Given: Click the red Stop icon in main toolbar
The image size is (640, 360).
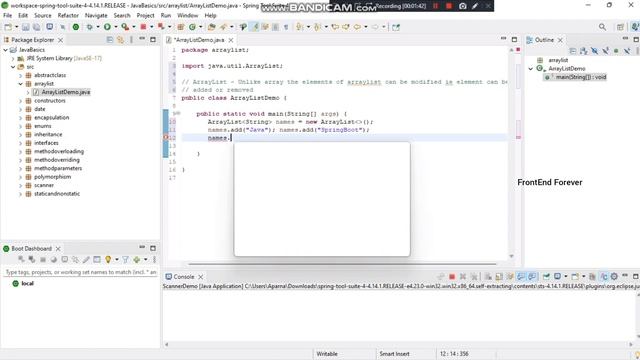Looking at the screenshot, I should tap(143, 27).
